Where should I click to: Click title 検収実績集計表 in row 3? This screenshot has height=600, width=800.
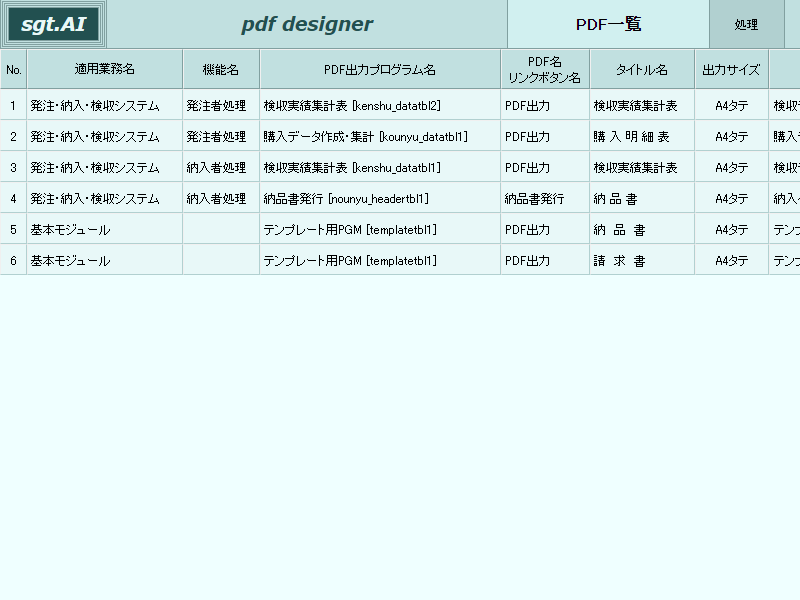click(635, 168)
